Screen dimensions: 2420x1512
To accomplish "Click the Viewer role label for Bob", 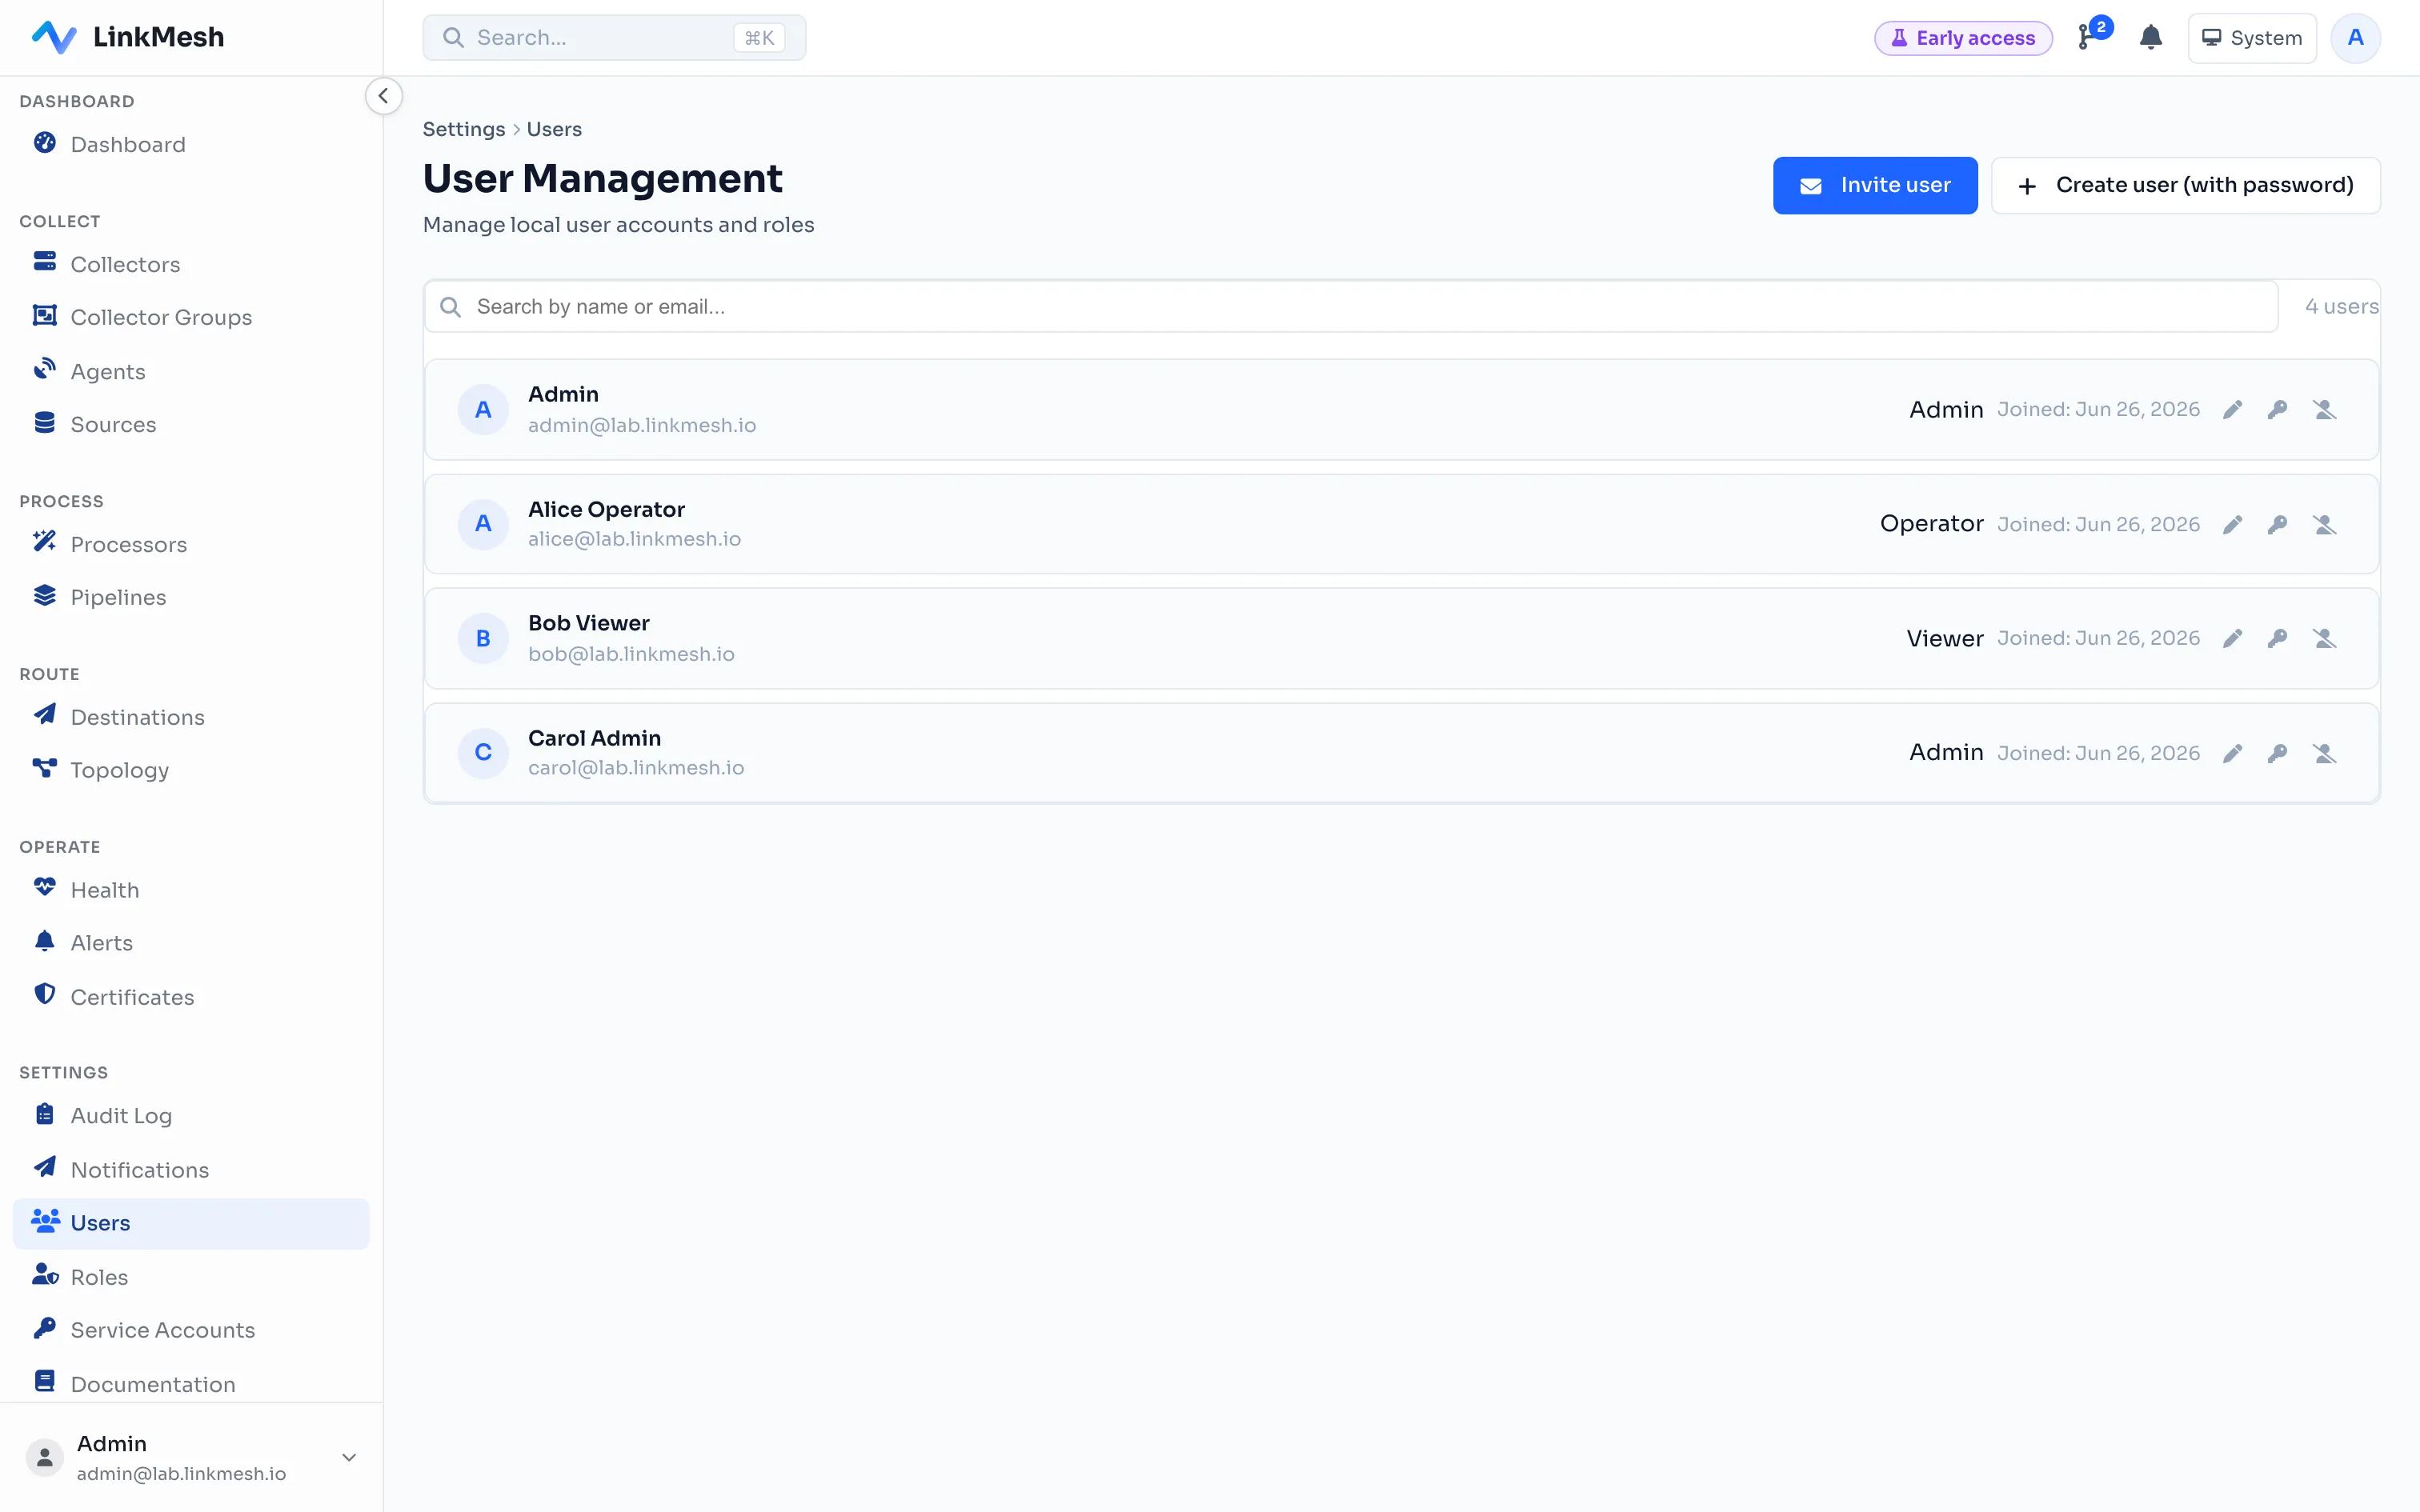I will 1944,639.
